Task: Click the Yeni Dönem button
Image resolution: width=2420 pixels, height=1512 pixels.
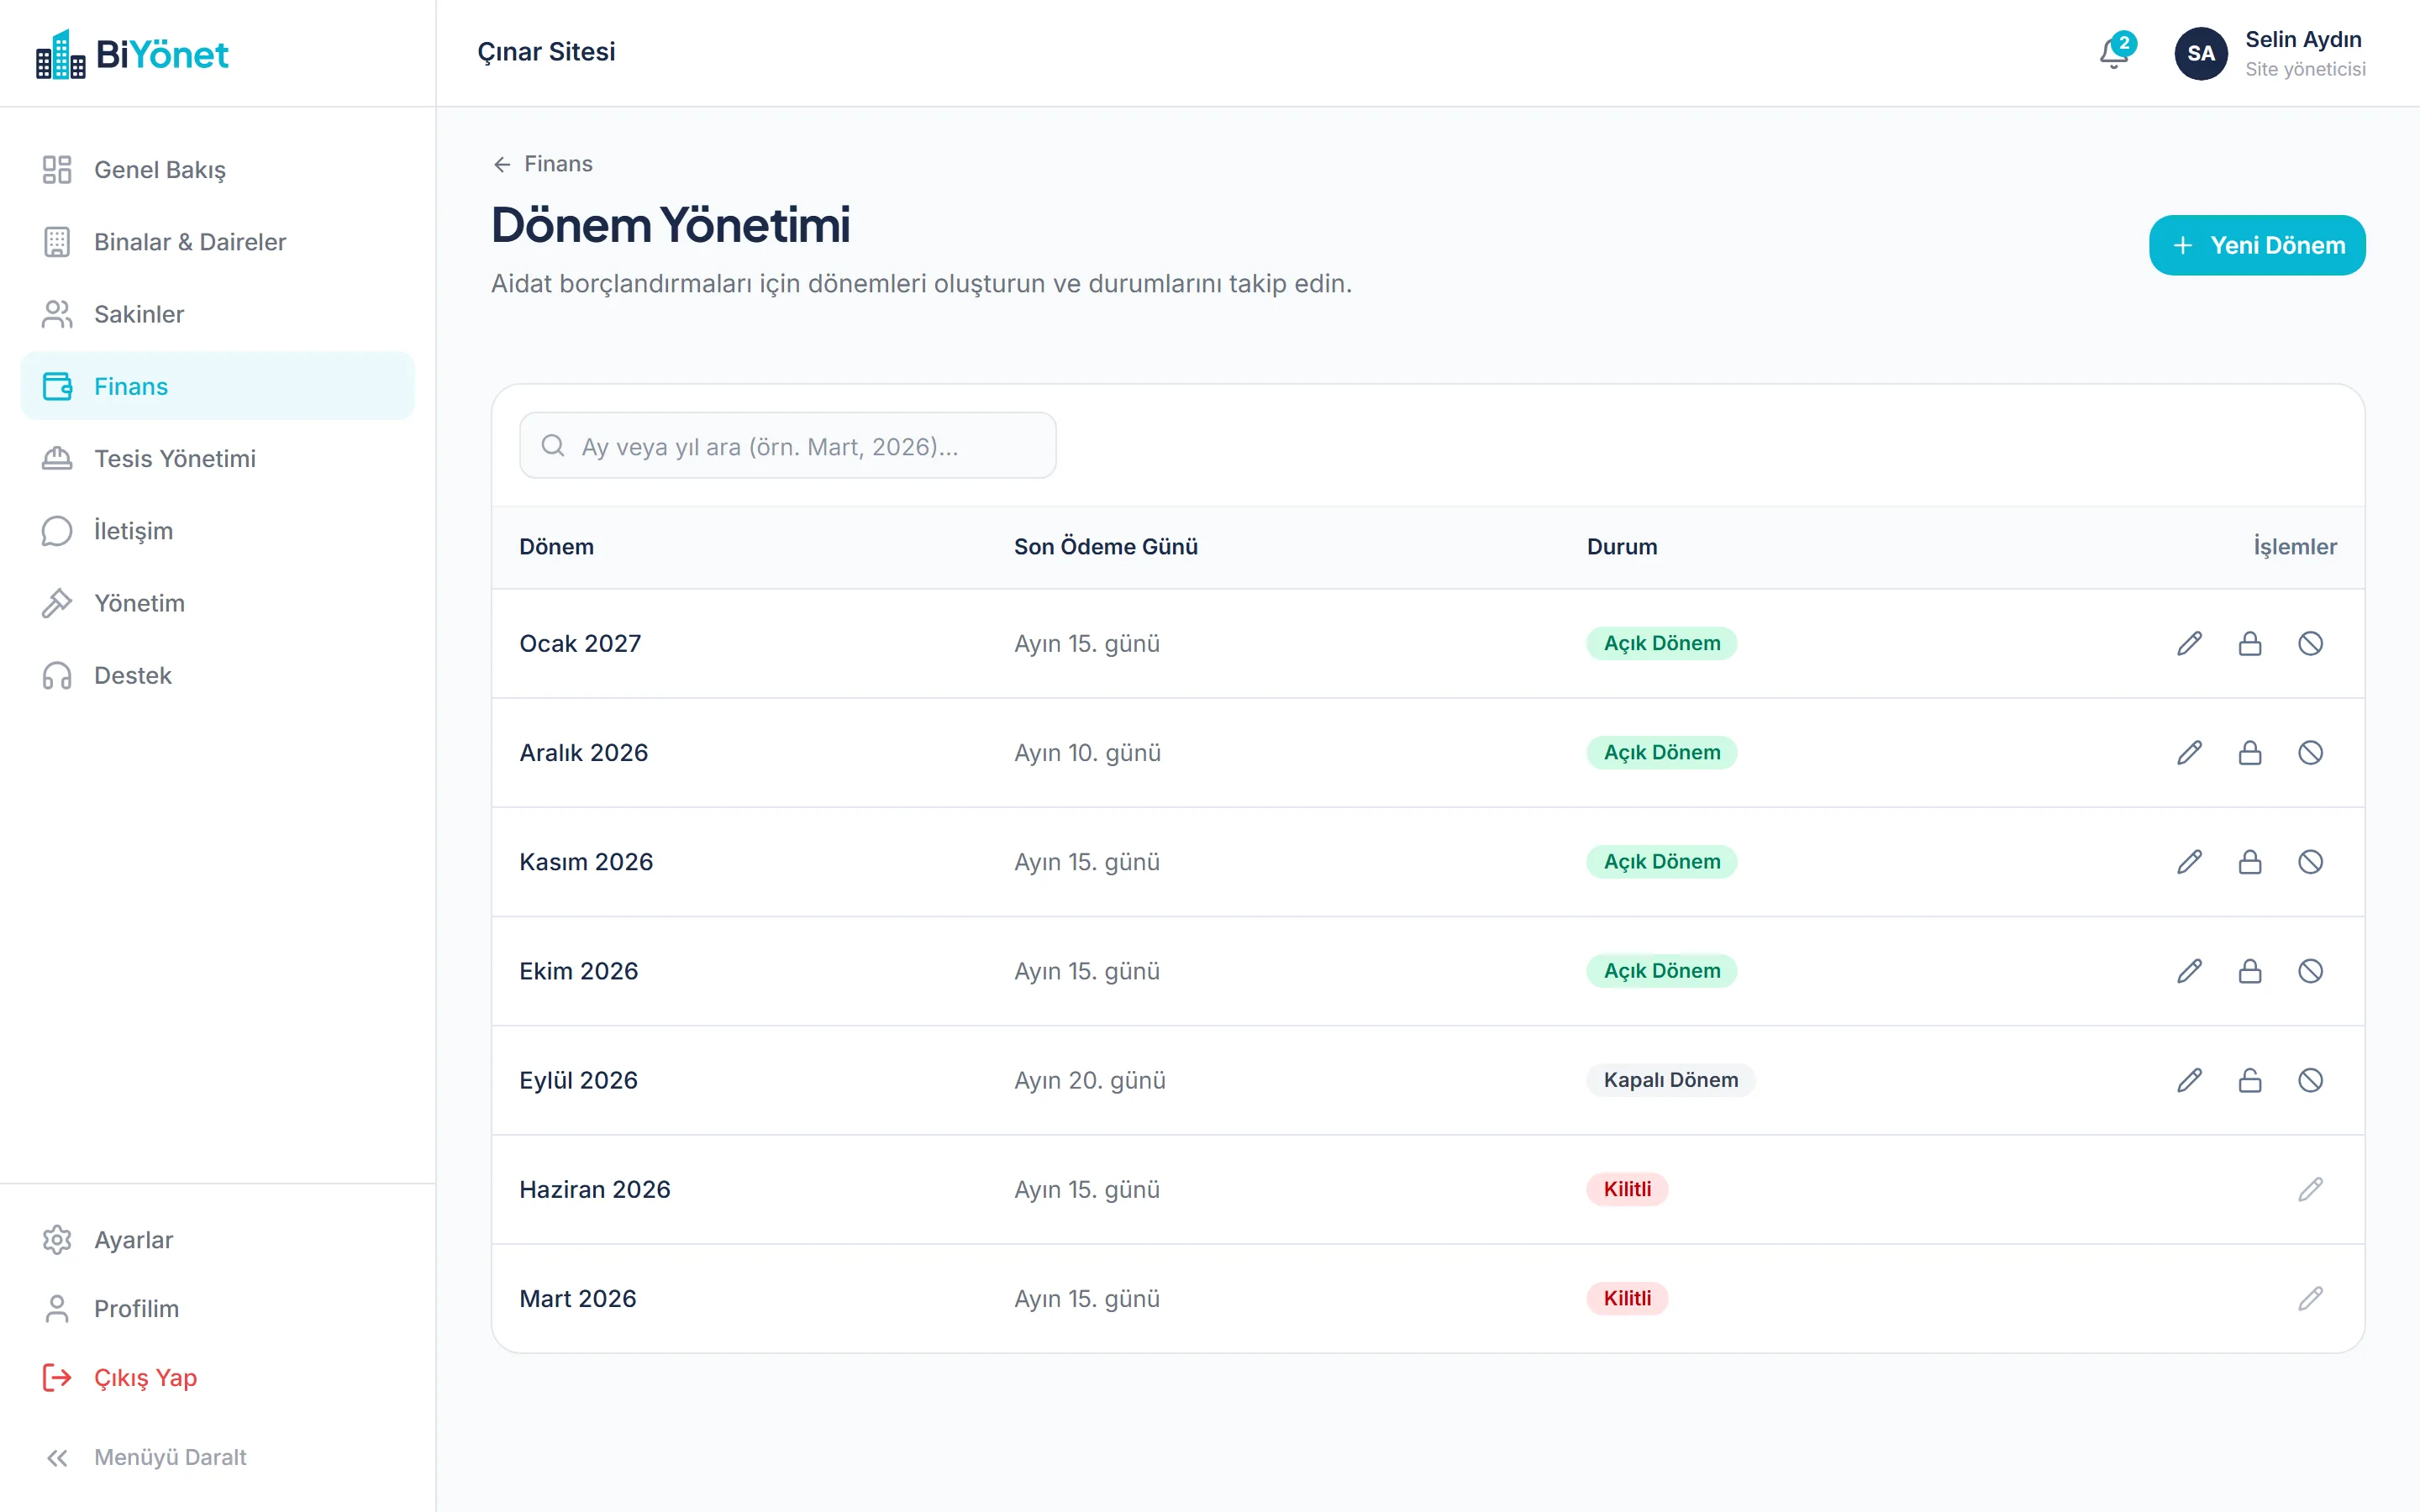Action: click(x=2257, y=245)
